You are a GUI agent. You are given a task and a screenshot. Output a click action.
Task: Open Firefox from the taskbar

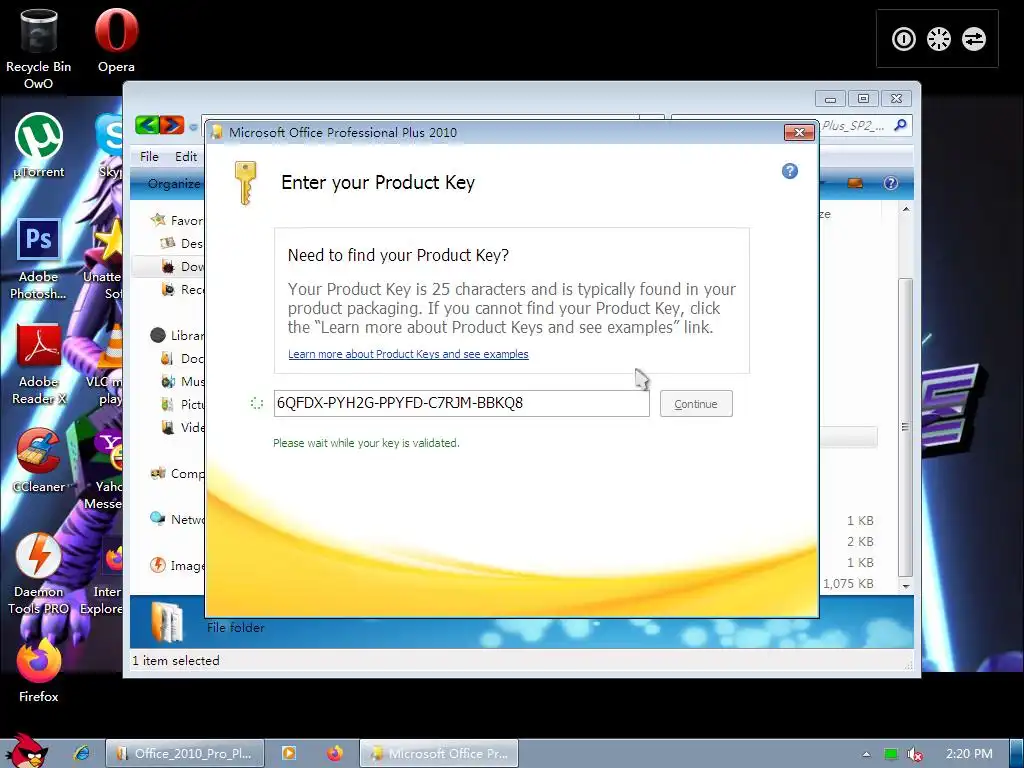pos(335,753)
